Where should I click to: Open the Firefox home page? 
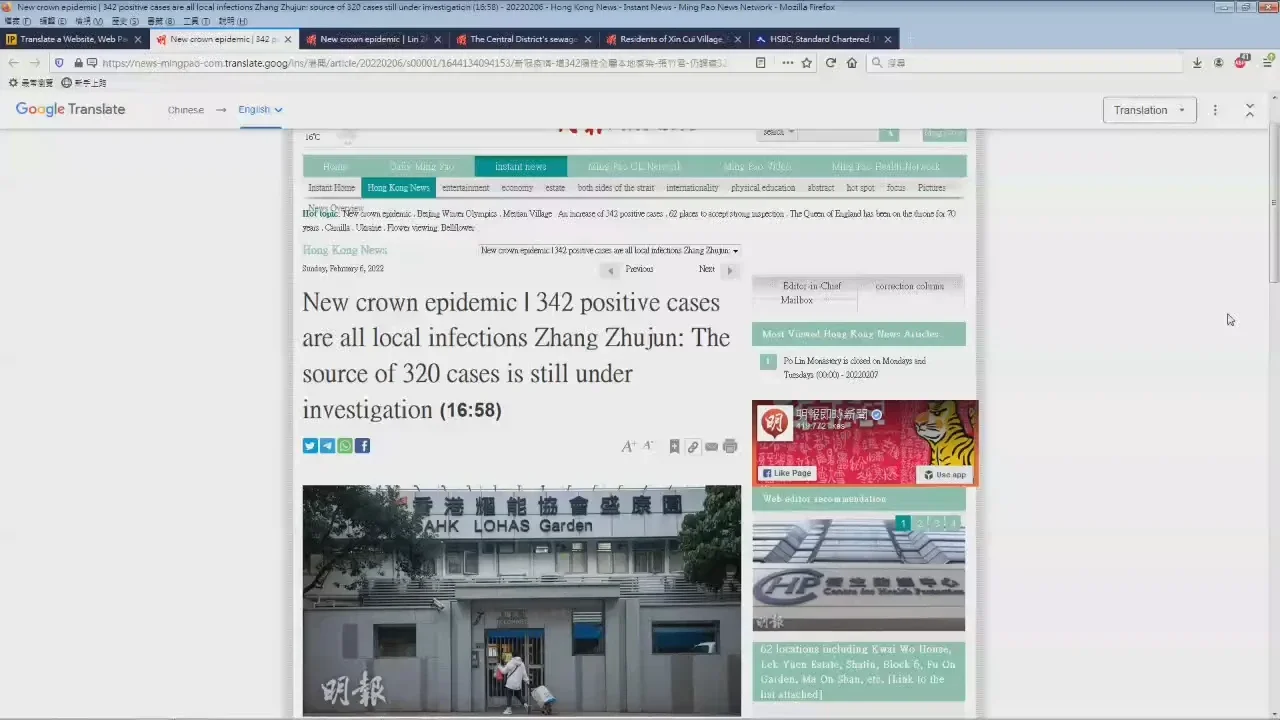(x=852, y=63)
